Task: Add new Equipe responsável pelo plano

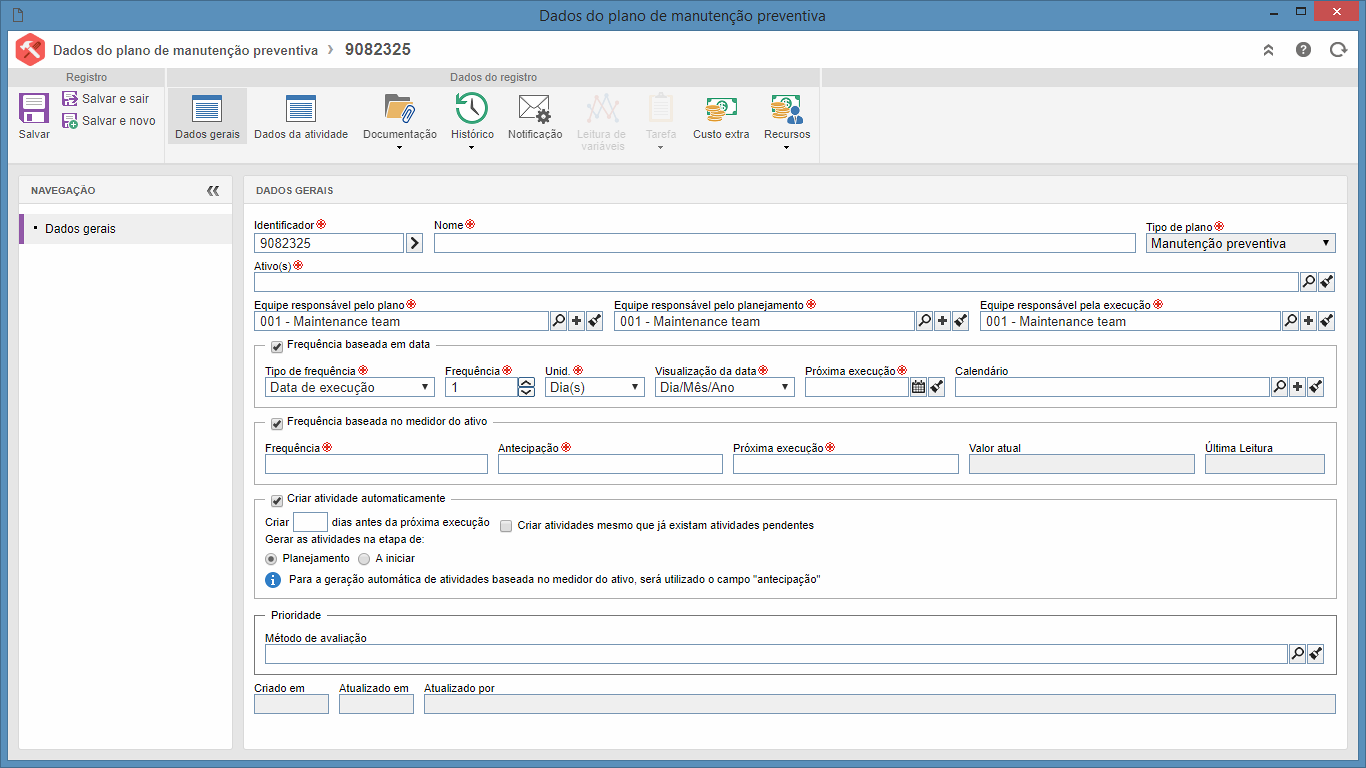Action: [577, 321]
